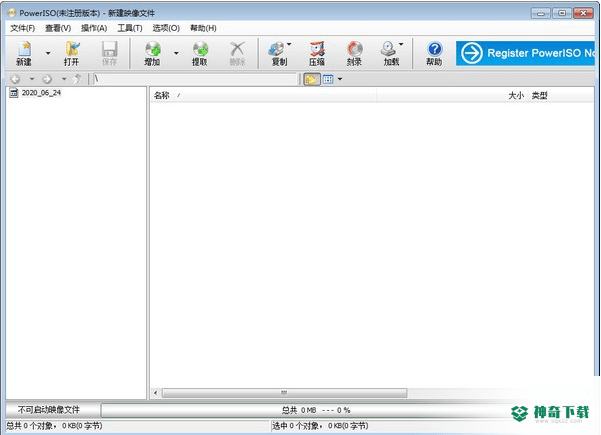Select the 2020_06_24 tree item
The height and width of the screenshot is (435, 601).
(x=41, y=93)
